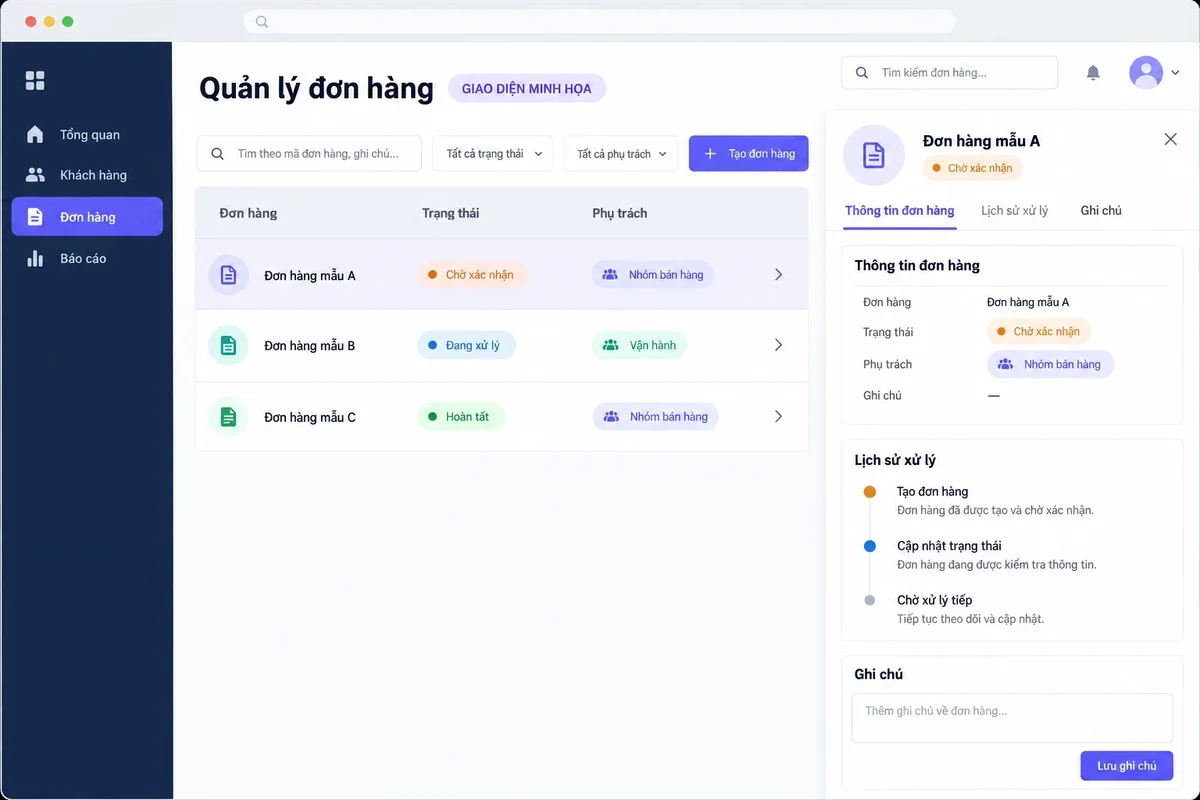Click the Phụ trách column header
The width and height of the screenshot is (1200, 800).
point(619,213)
